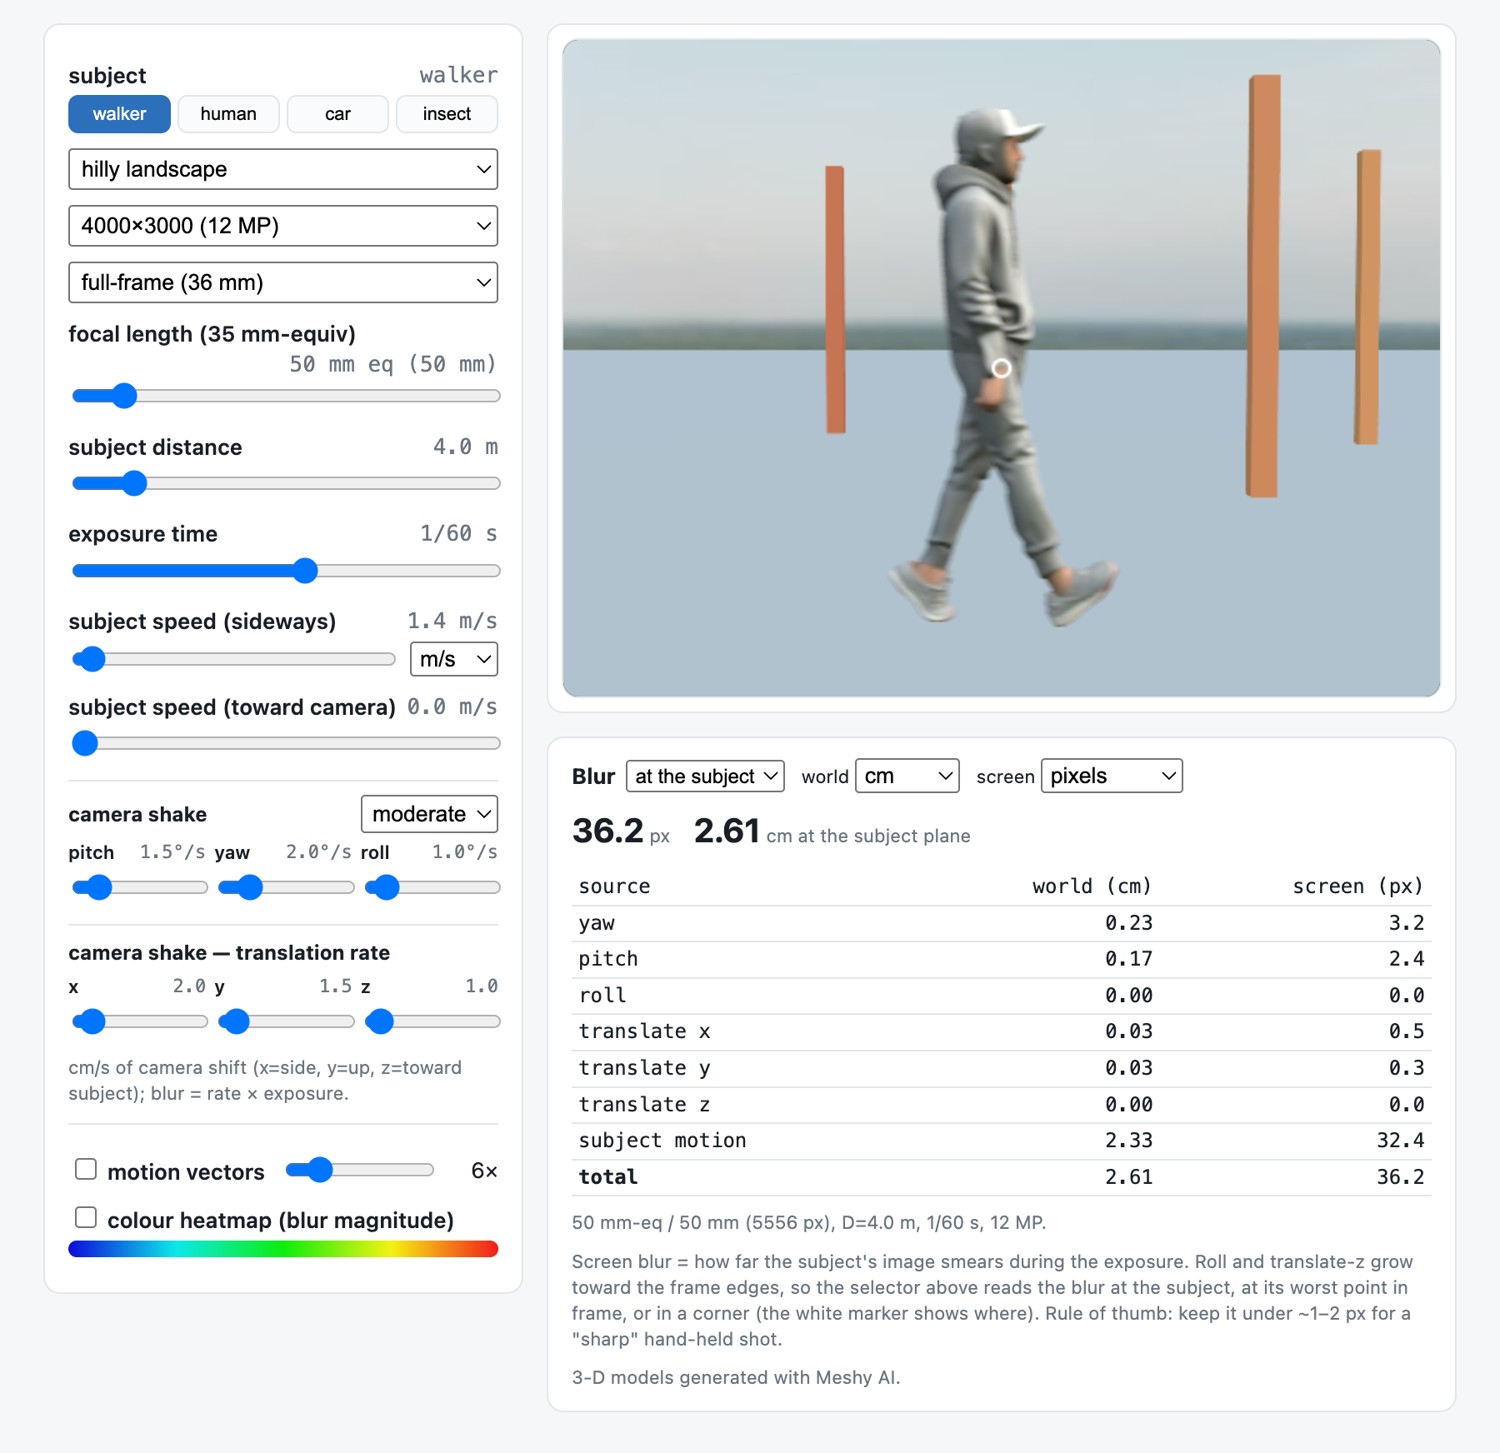This screenshot has height=1453, width=1500.
Task: Click the translation rate z slider
Action: 432,1021
